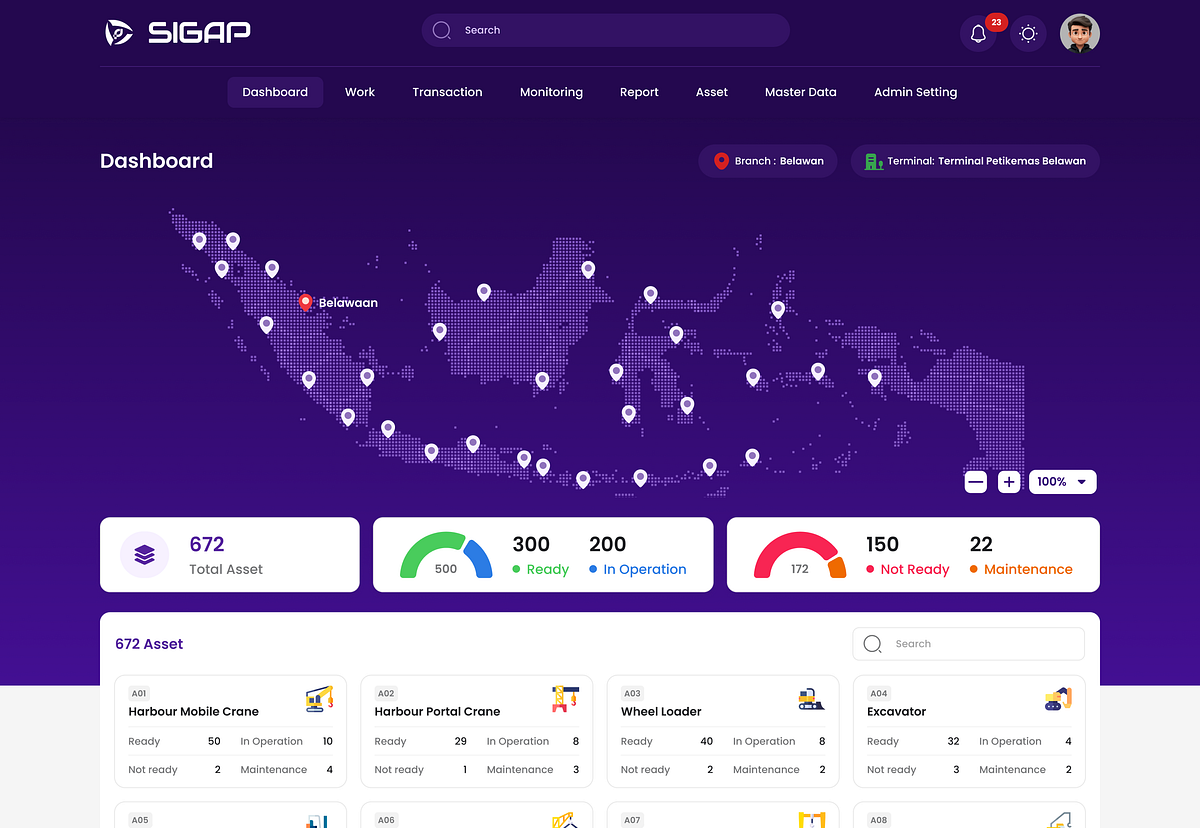Click the A04 asset code tag

click(x=878, y=693)
